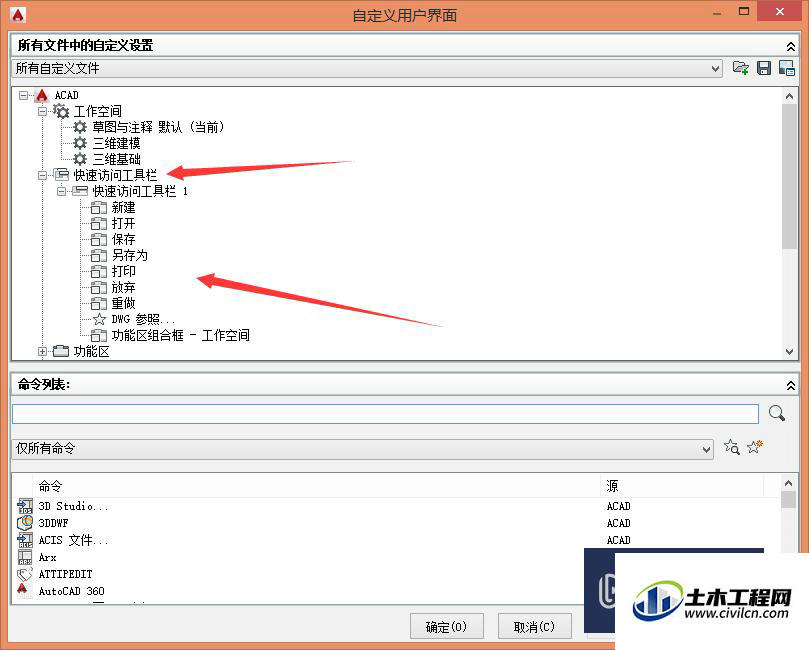Select the ACIS 文件 command icon

click(x=25, y=540)
